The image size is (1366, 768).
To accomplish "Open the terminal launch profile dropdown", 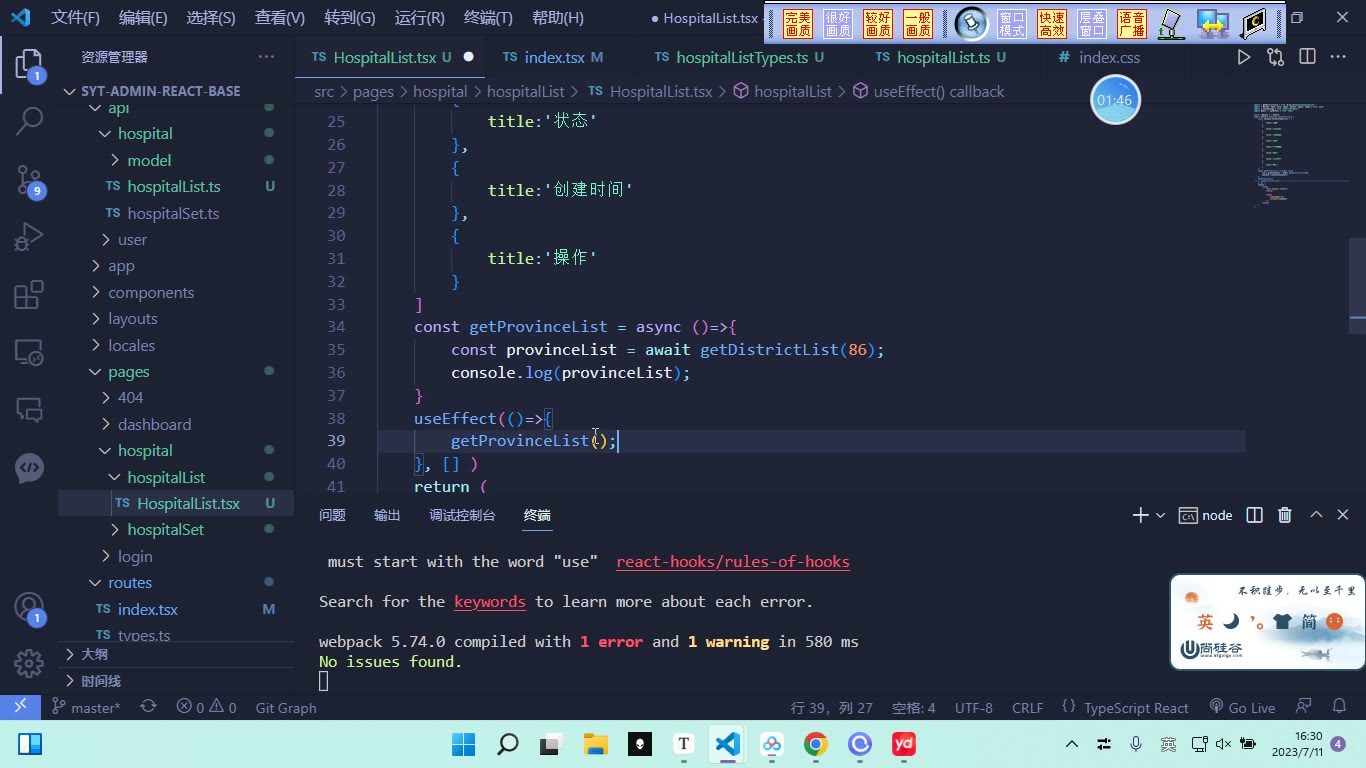I will [x=1160, y=515].
